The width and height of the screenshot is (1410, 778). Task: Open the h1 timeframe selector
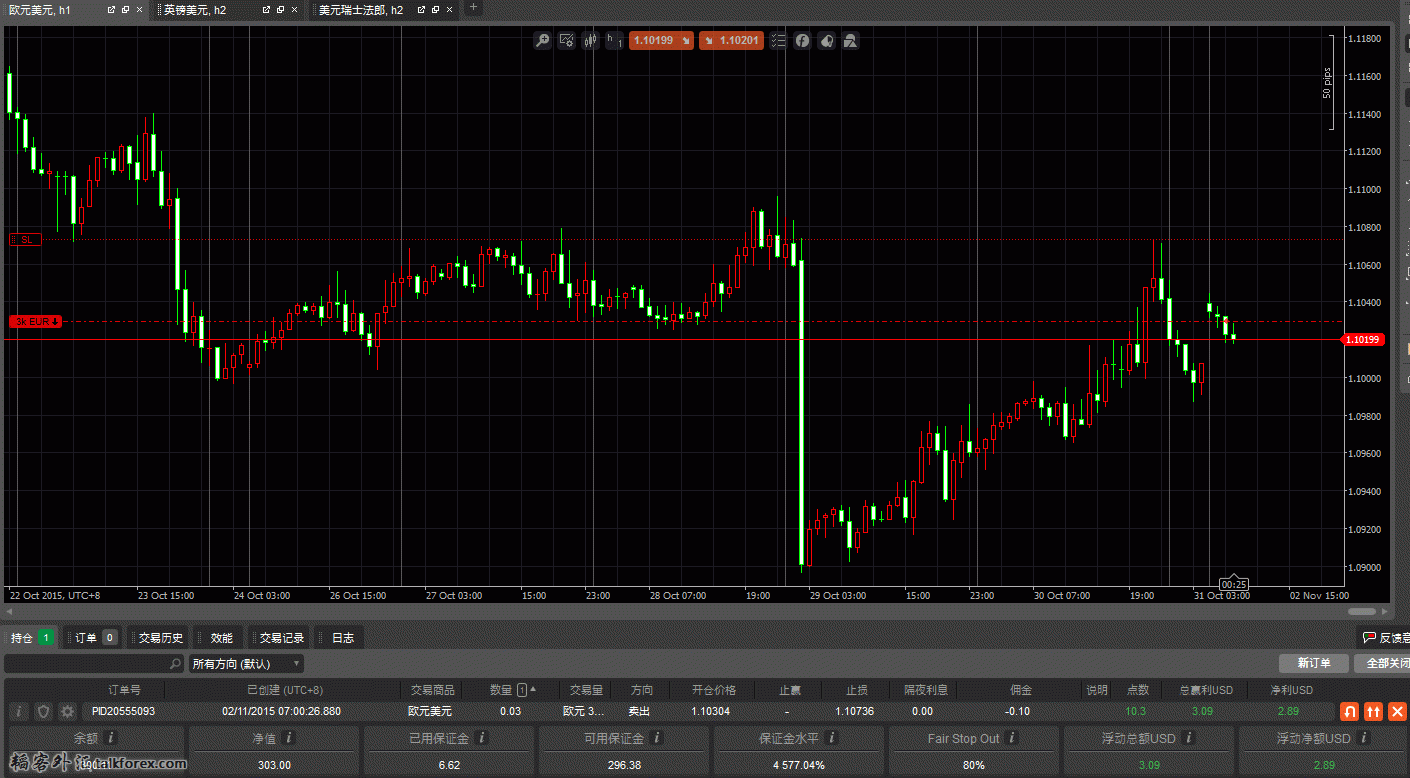614,41
